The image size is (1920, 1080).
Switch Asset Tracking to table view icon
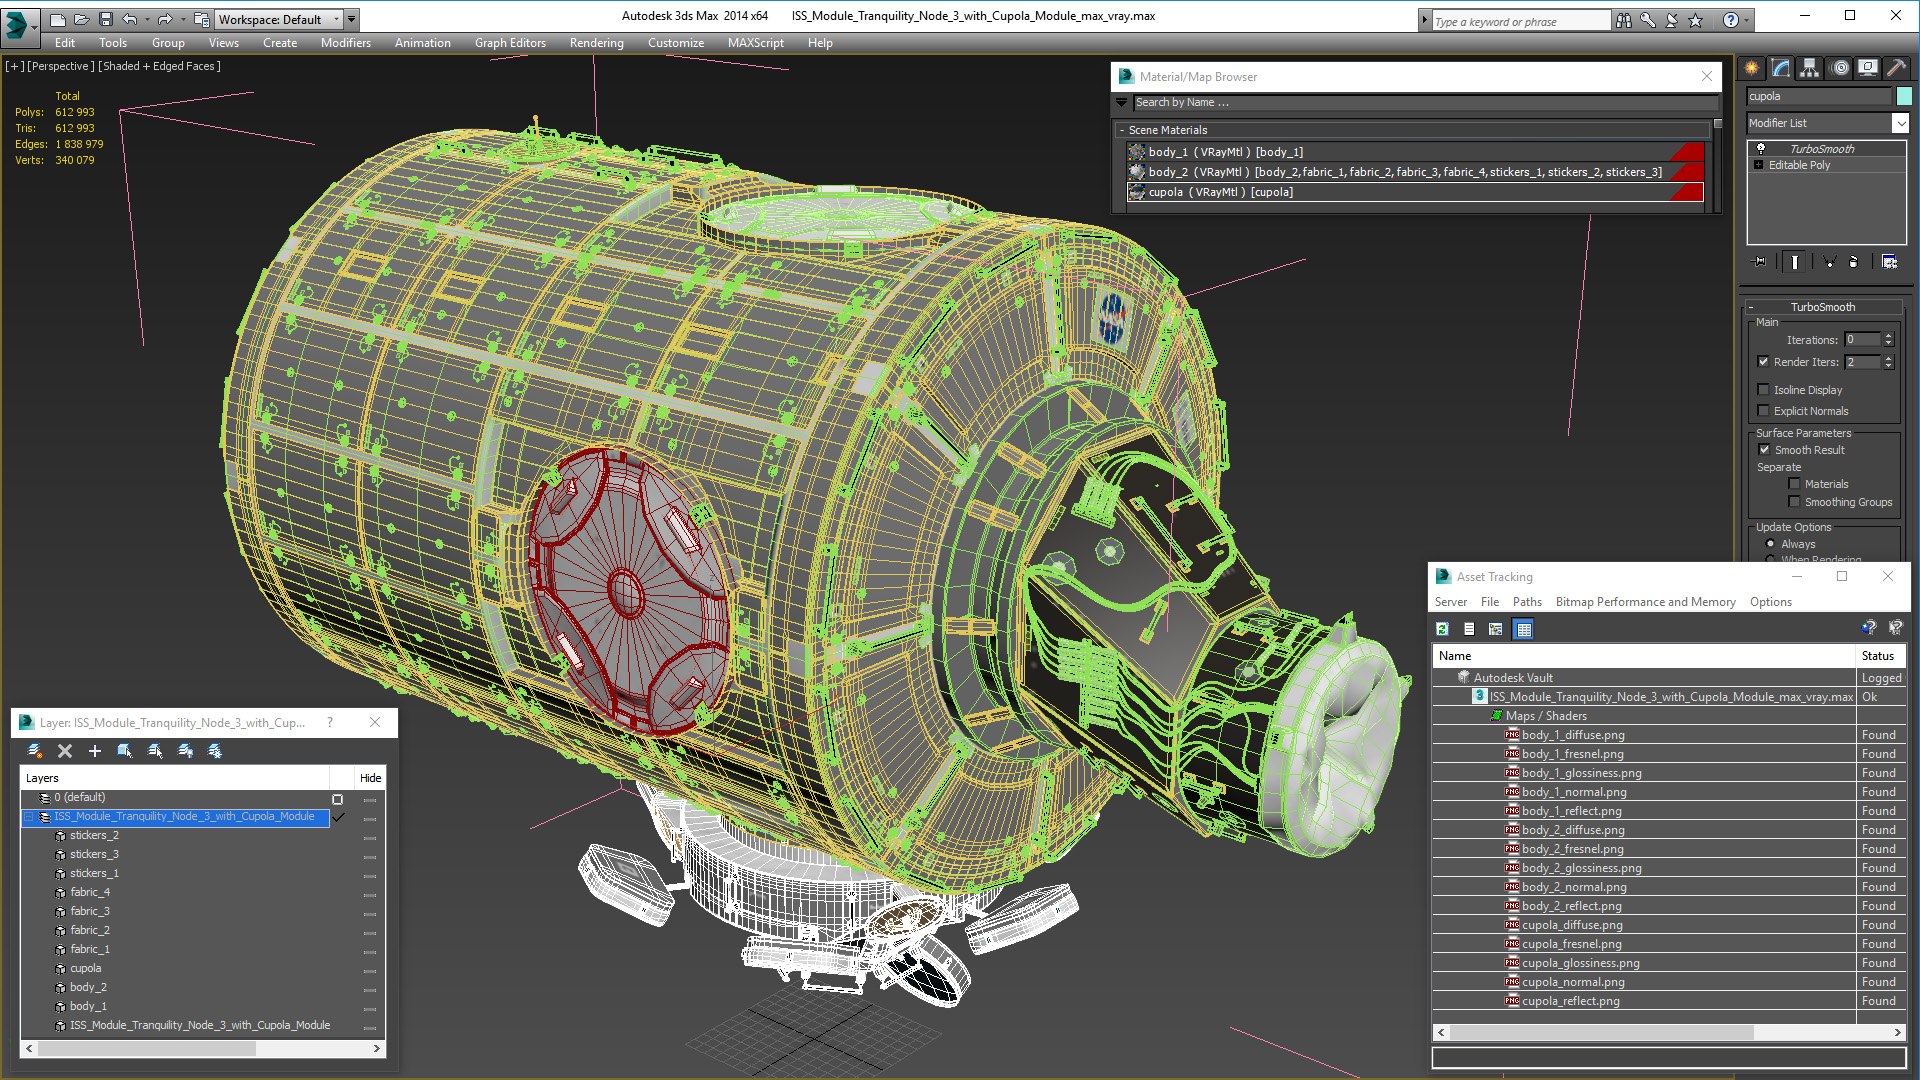(x=1523, y=629)
